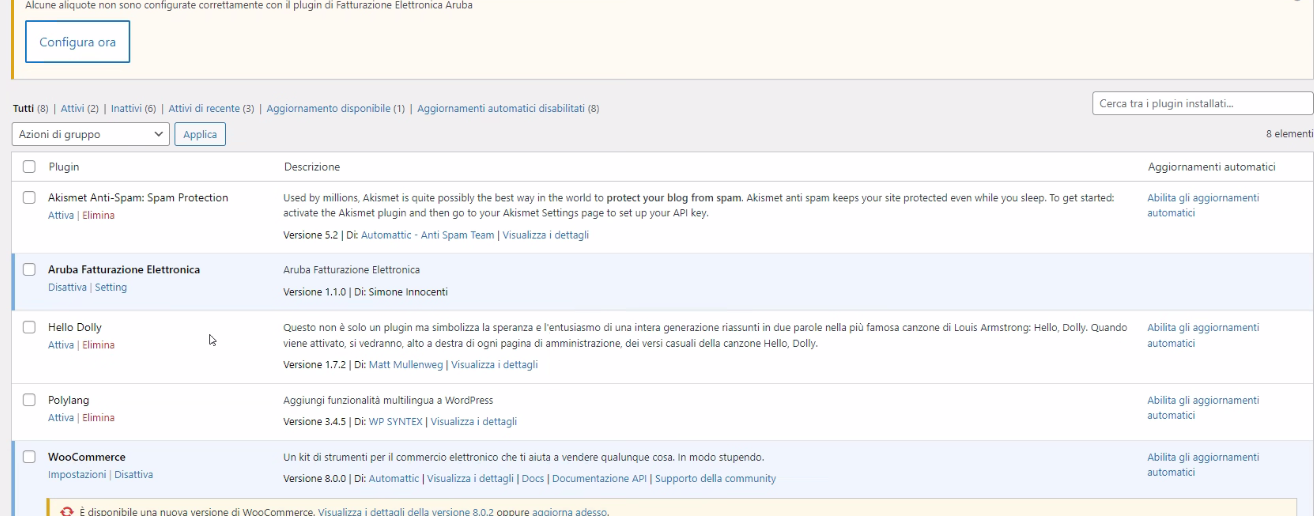This screenshot has height=516, width=1314.
Task: Open the Automattic - Anti Spam Team author link
Action: pyautogui.click(x=428, y=235)
